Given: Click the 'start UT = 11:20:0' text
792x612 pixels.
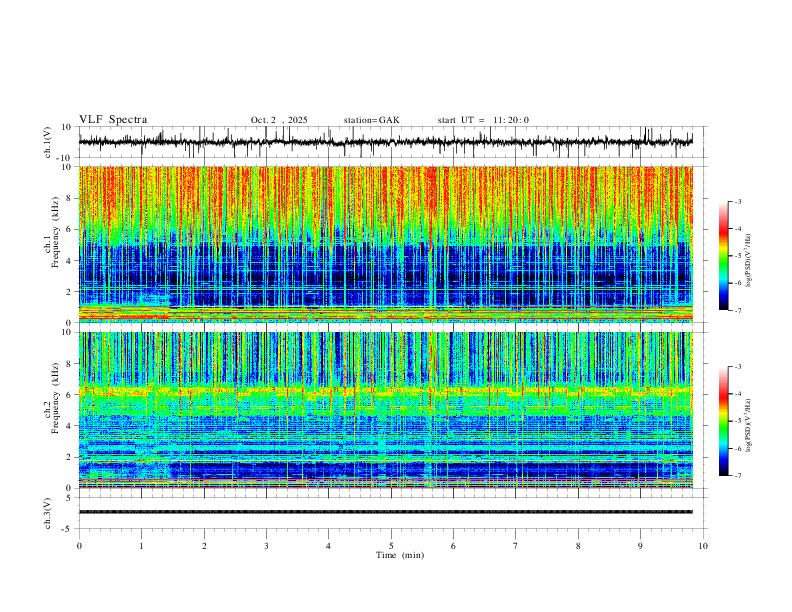Looking at the screenshot, I should click(483, 120).
